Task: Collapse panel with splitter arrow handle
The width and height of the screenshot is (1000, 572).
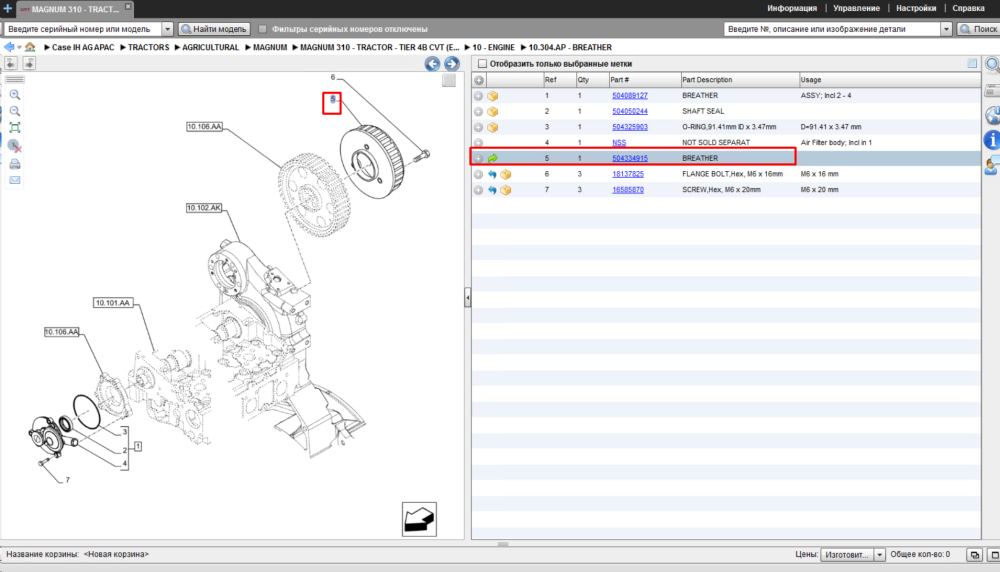Action: (x=467, y=297)
